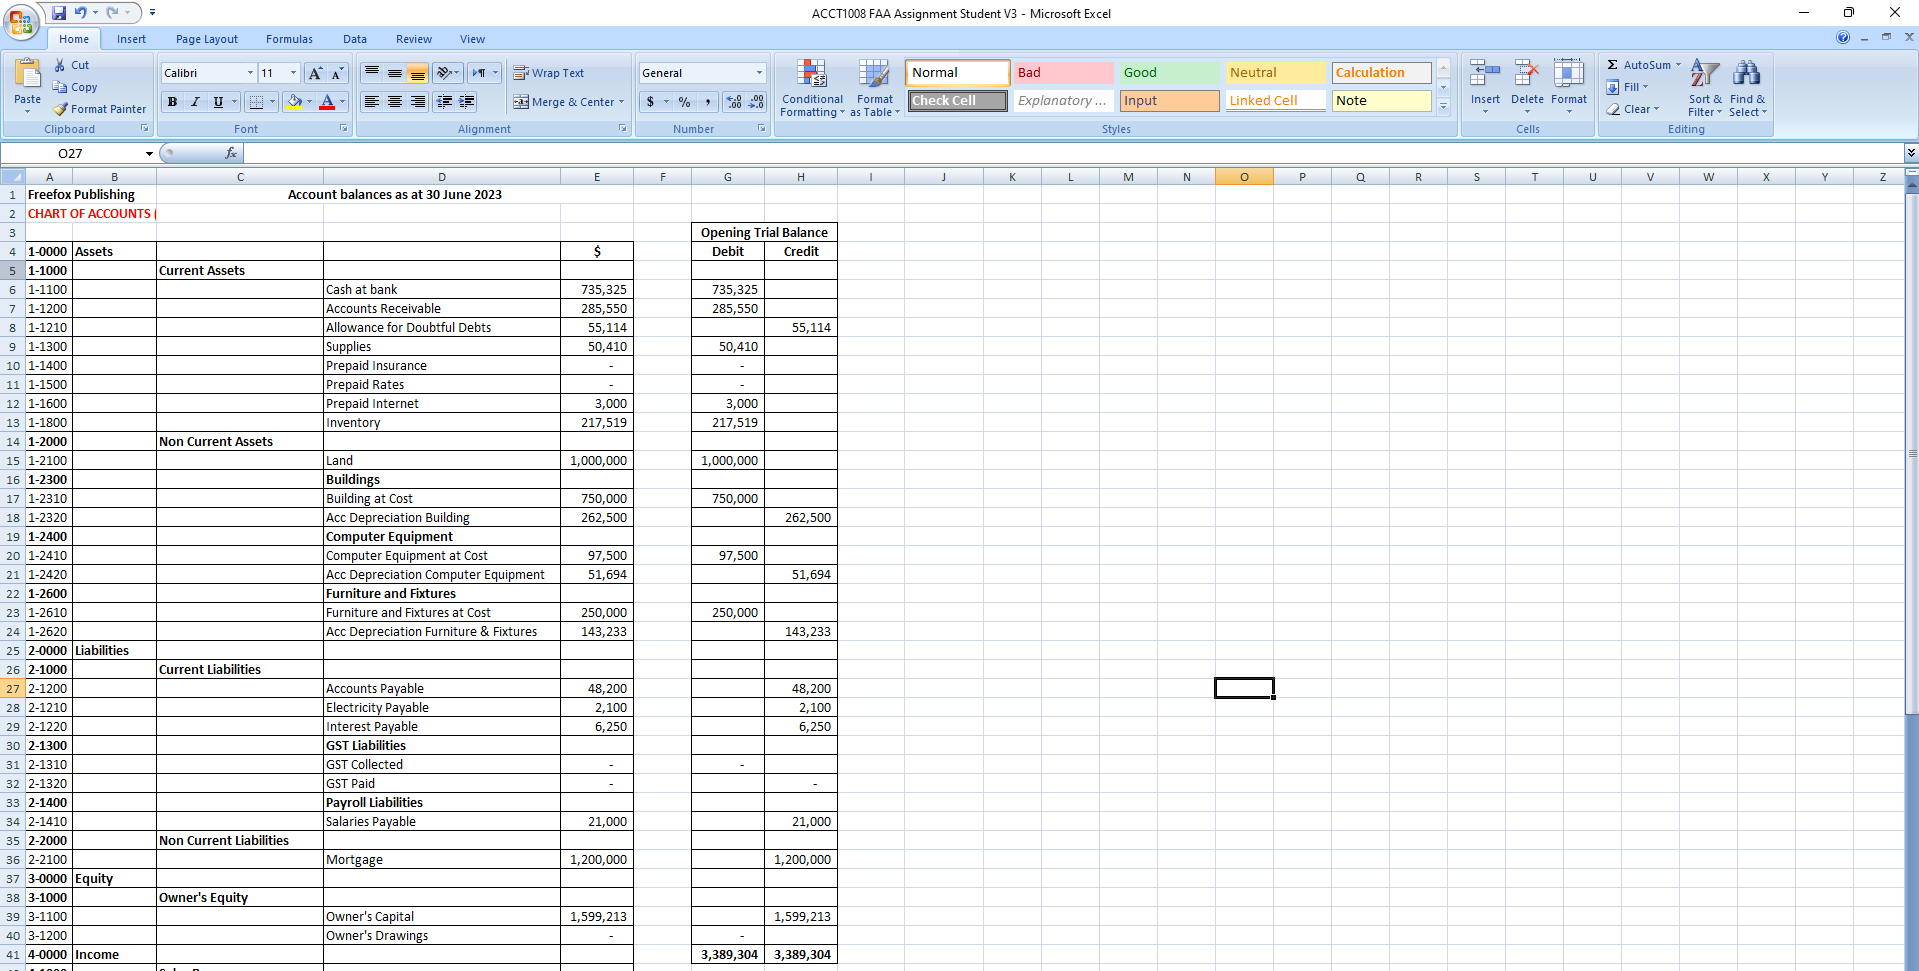Select the Input cell style
Image resolution: width=1919 pixels, height=971 pixels.
(x=1168, y=100)
